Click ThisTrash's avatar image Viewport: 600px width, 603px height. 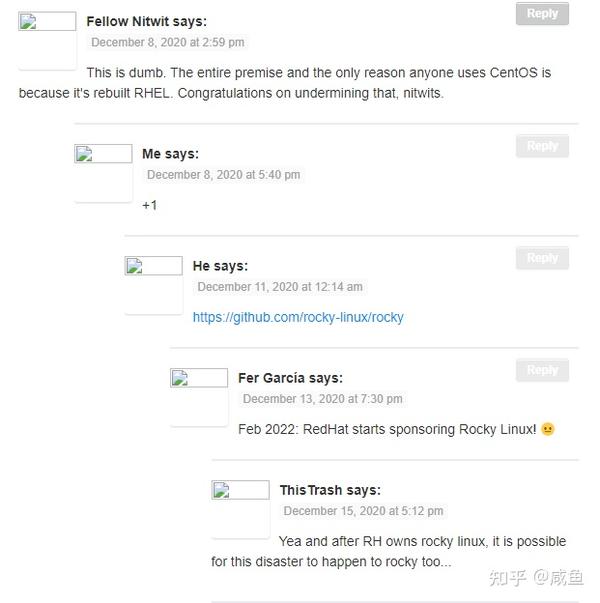tap(240, 509)
